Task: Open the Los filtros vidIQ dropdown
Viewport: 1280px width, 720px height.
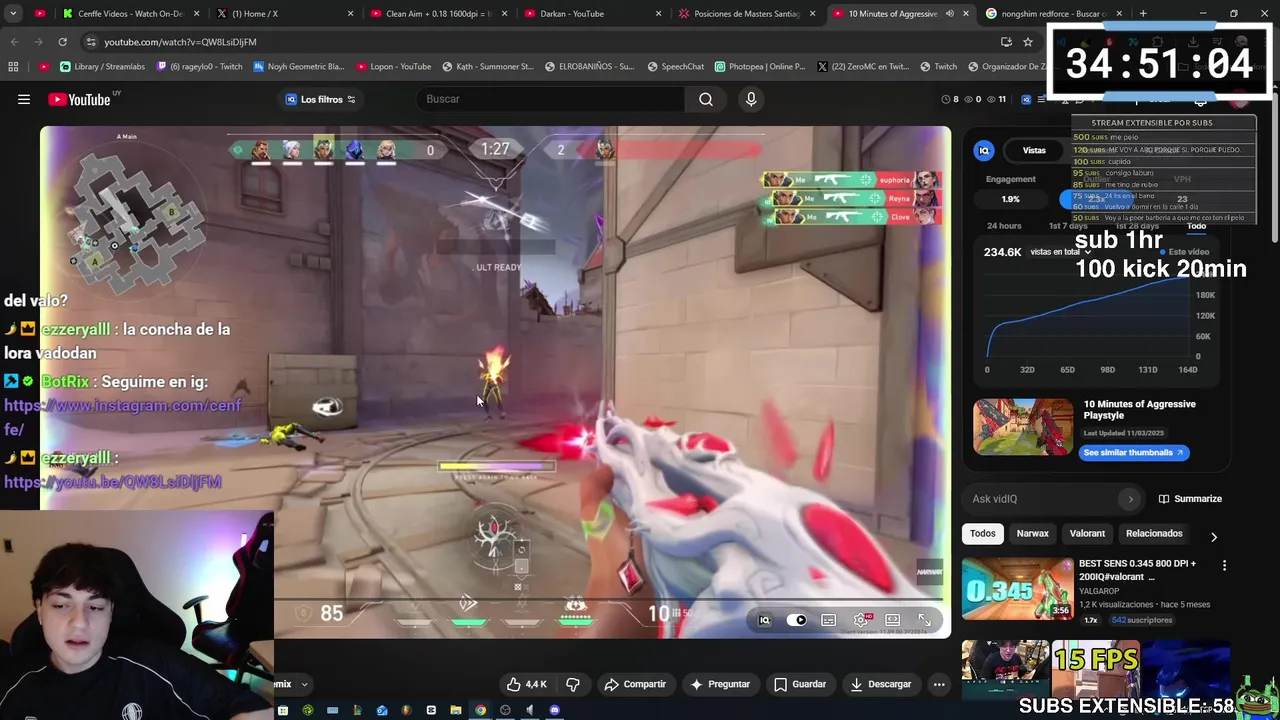Action: pyautogui.click(x=320, y=99)
